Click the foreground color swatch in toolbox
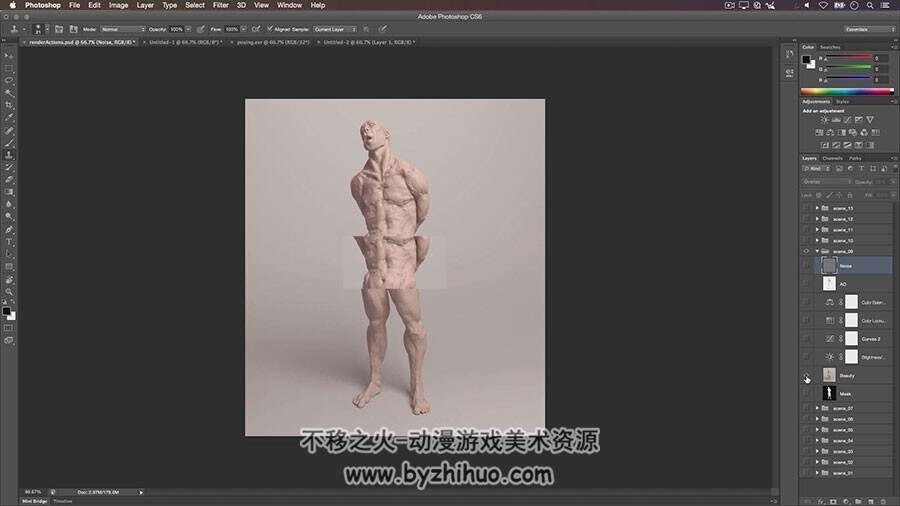This screenshot has height=506, width=900. coord(6,311)
